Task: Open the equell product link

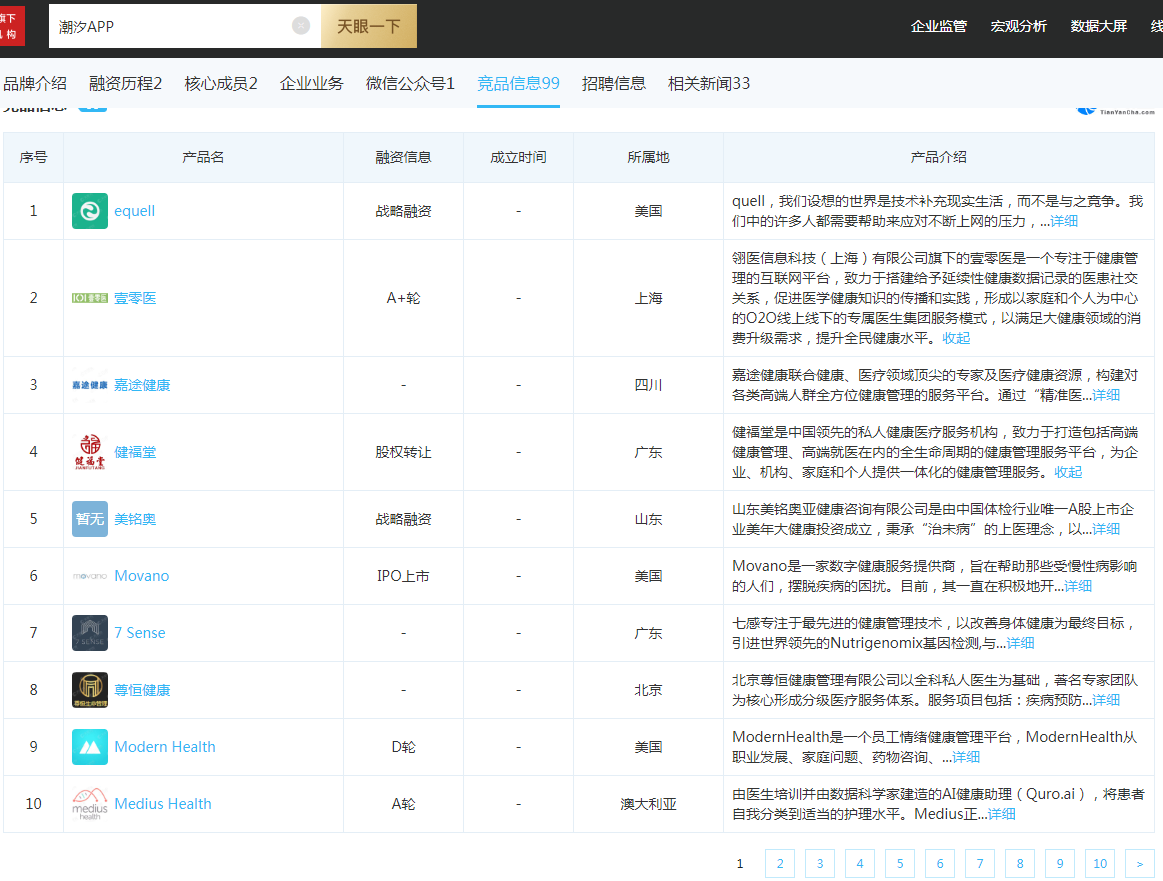Action: [134, 211]
